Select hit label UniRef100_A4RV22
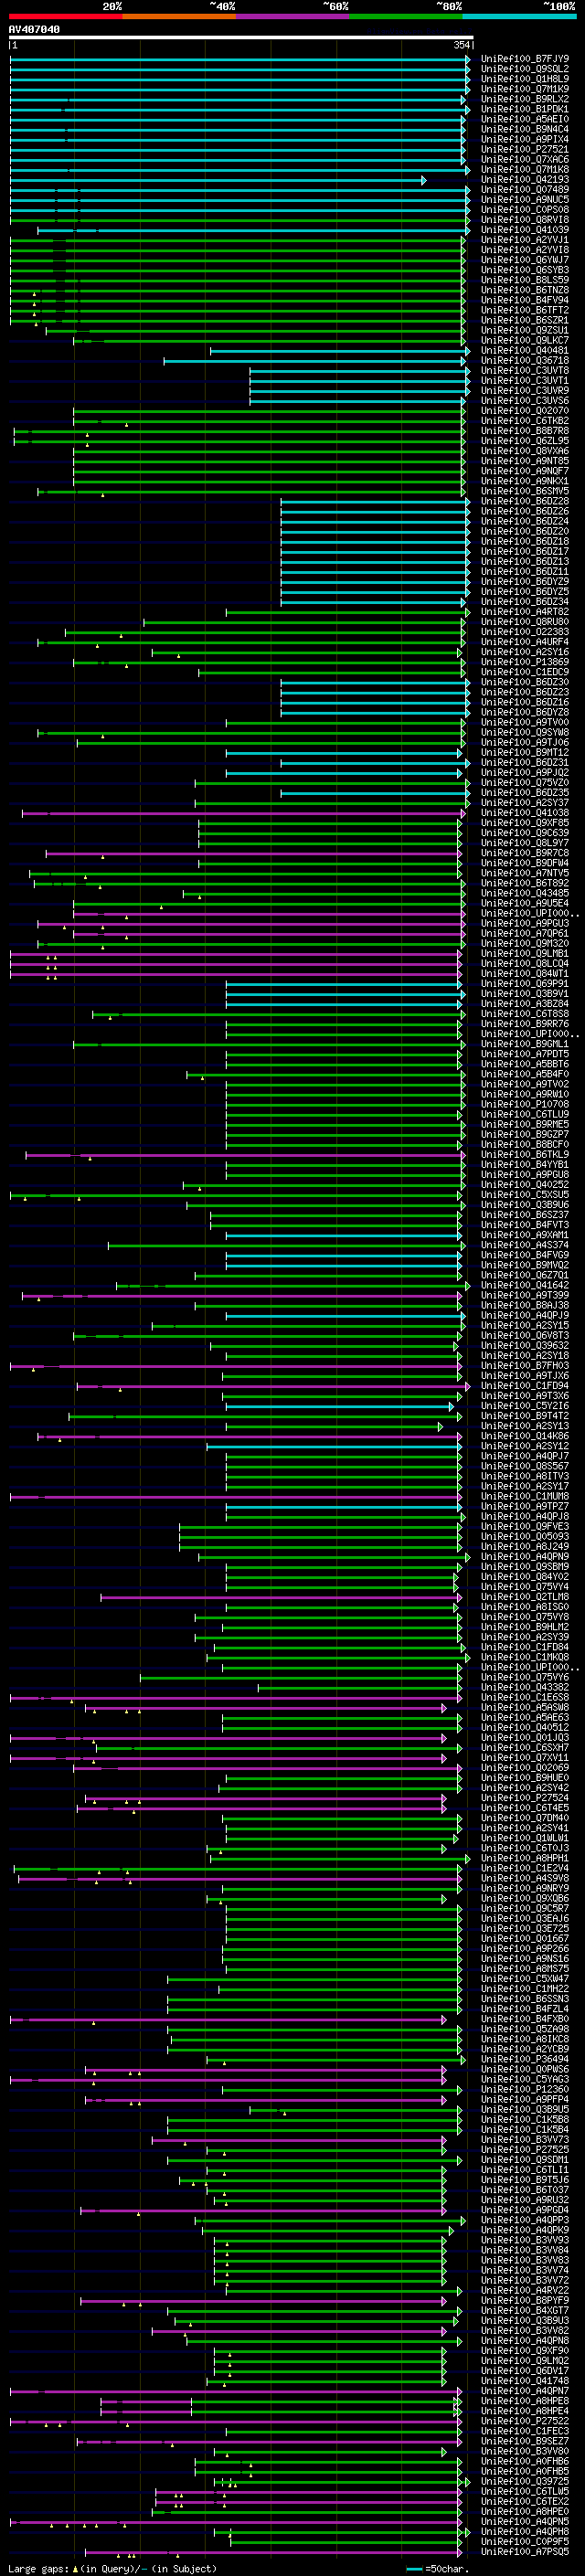The image size is (585, 2576). coord(524,2290)
